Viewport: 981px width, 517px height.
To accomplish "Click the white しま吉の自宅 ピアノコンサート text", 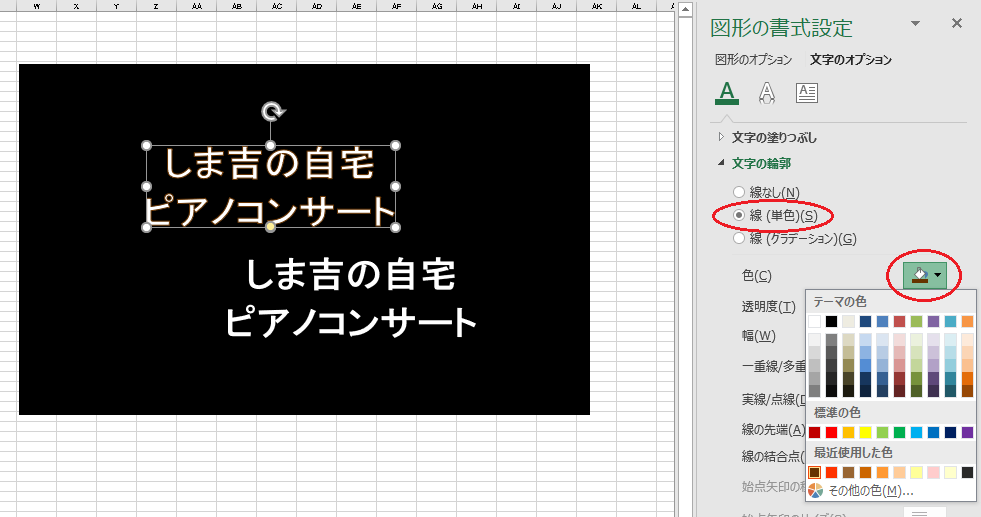I will pos(350,299).
